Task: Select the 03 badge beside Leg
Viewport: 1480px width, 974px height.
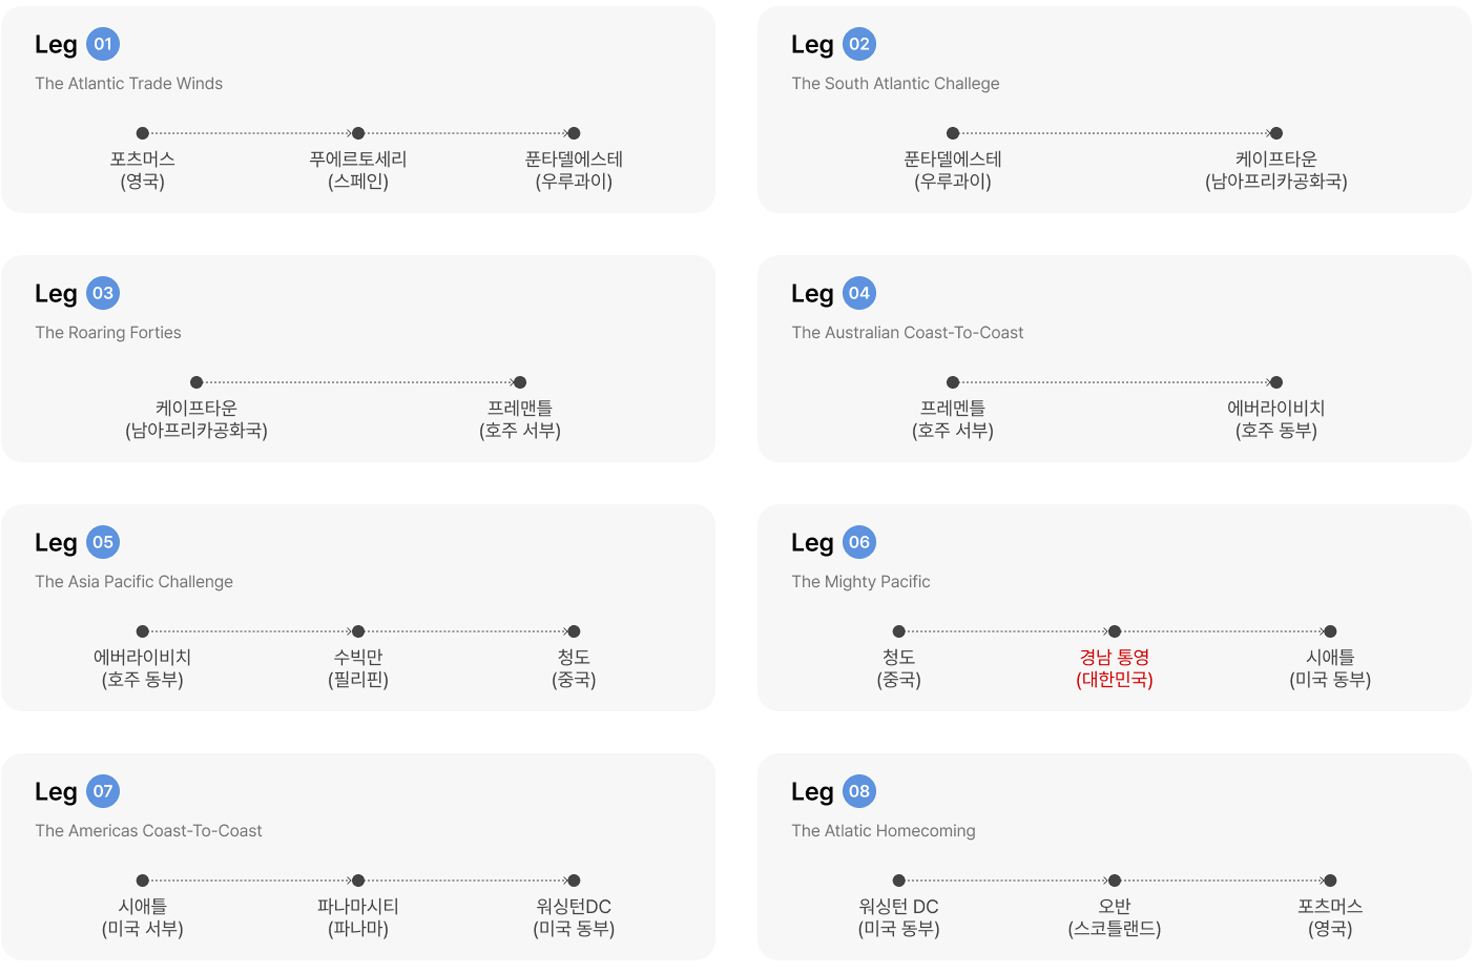Action: click(103, 293)
